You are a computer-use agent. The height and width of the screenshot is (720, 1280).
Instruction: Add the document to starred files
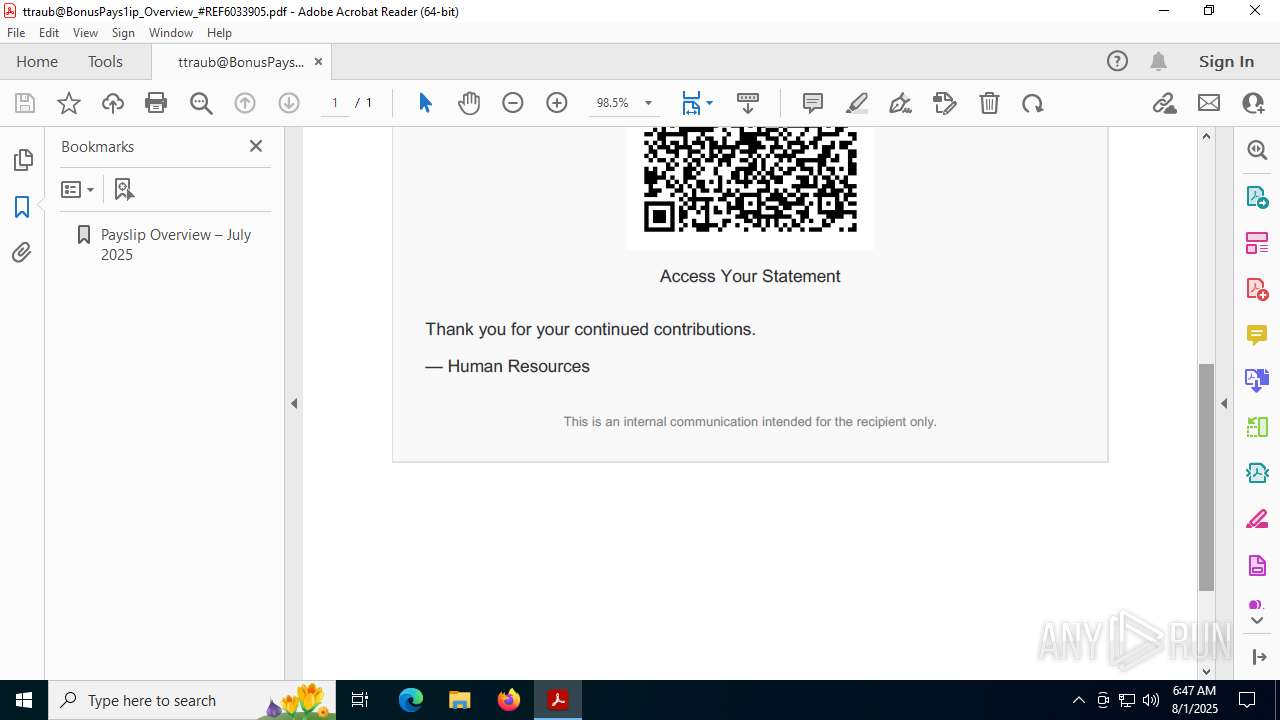(69, 103)
